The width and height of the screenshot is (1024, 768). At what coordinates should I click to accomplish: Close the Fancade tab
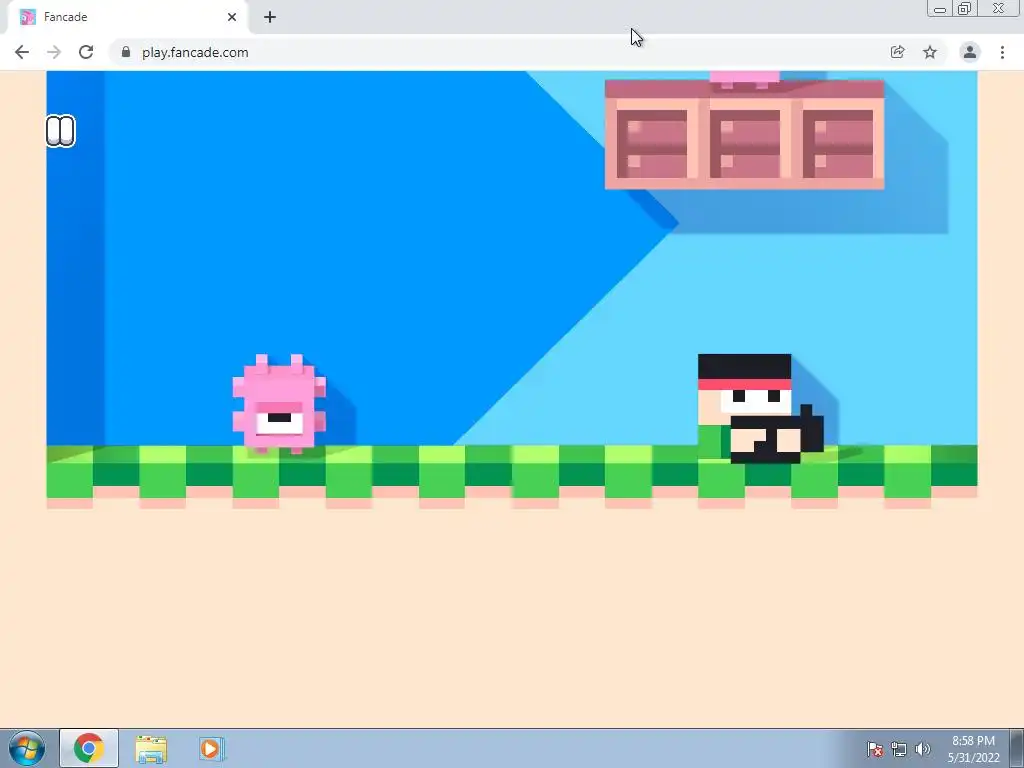point(232,17)
